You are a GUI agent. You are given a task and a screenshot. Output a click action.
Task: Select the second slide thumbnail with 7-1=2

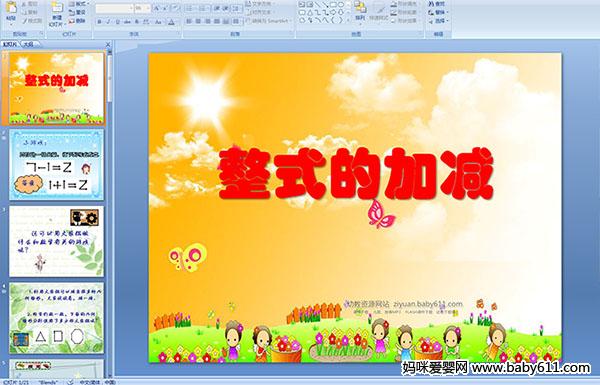[x=57, y=165]
